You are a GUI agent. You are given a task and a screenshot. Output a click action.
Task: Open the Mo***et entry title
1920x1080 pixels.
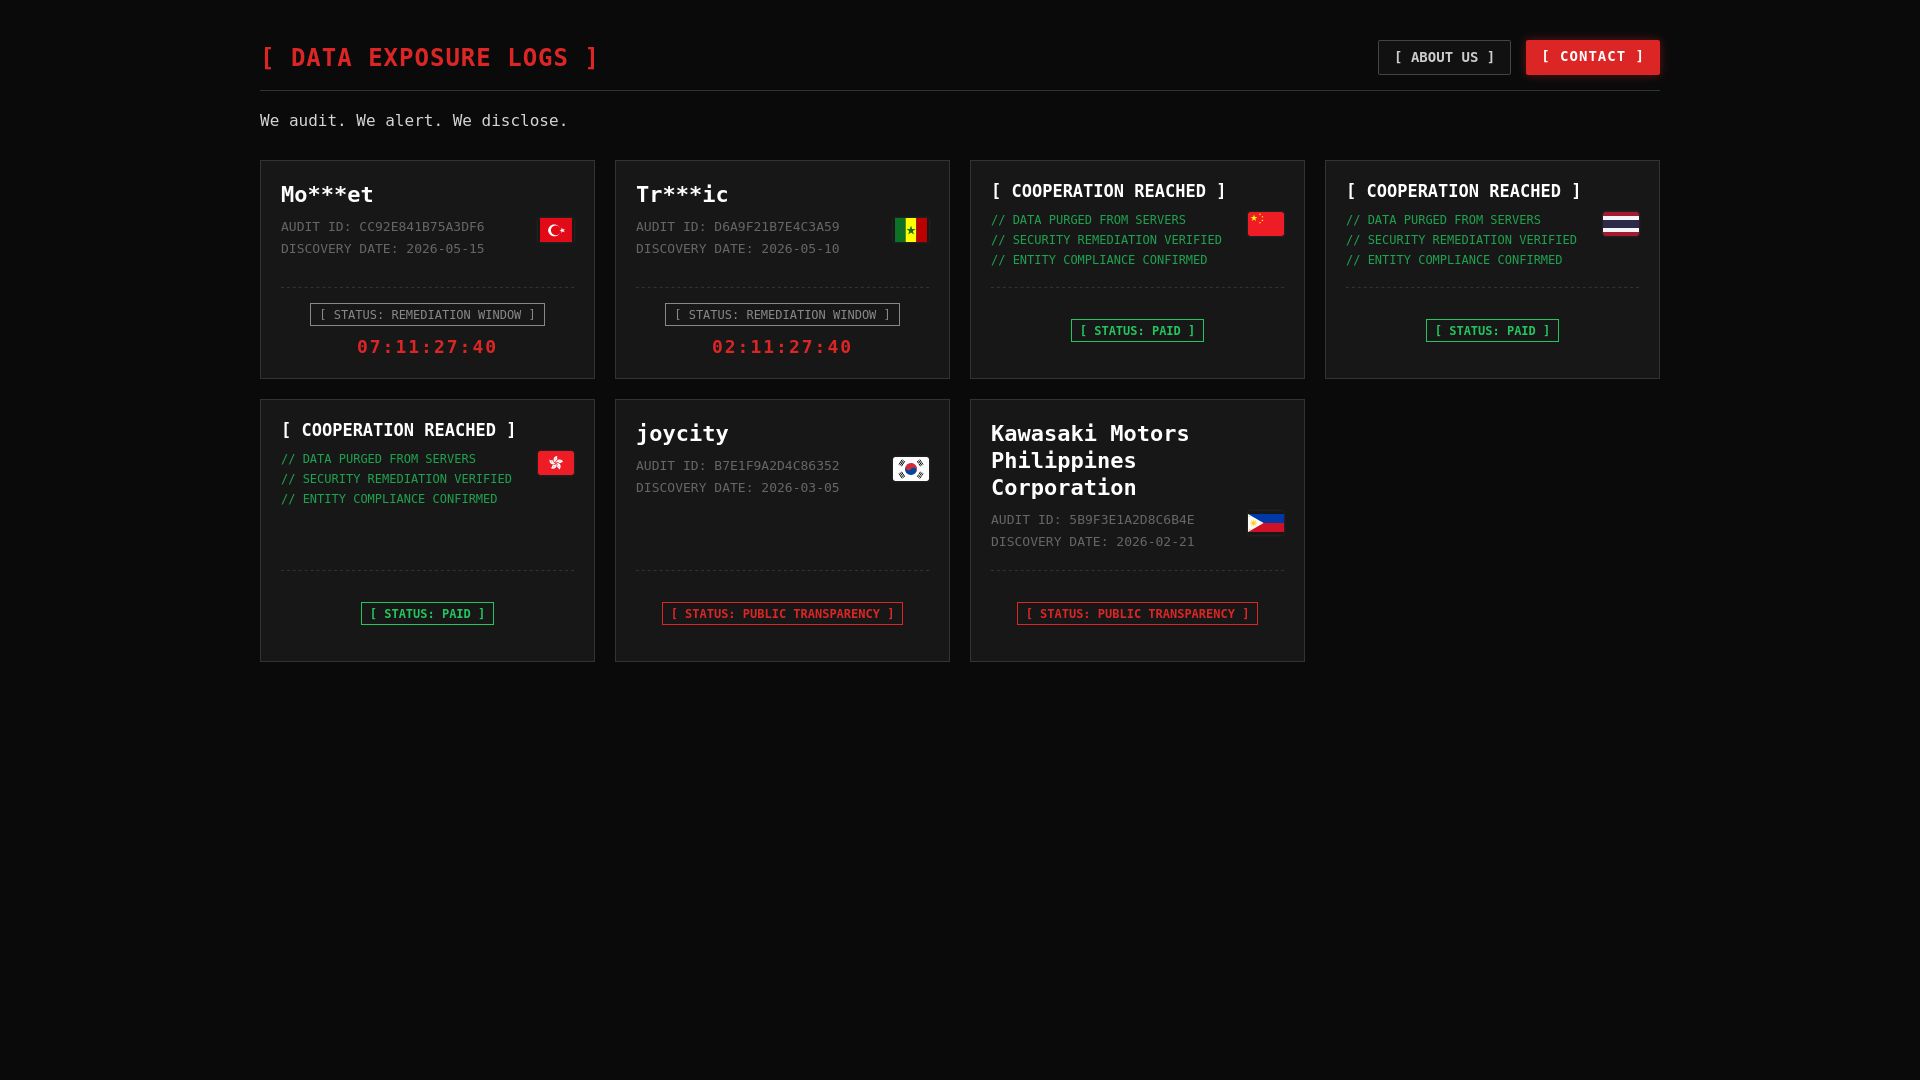(327, 194)
